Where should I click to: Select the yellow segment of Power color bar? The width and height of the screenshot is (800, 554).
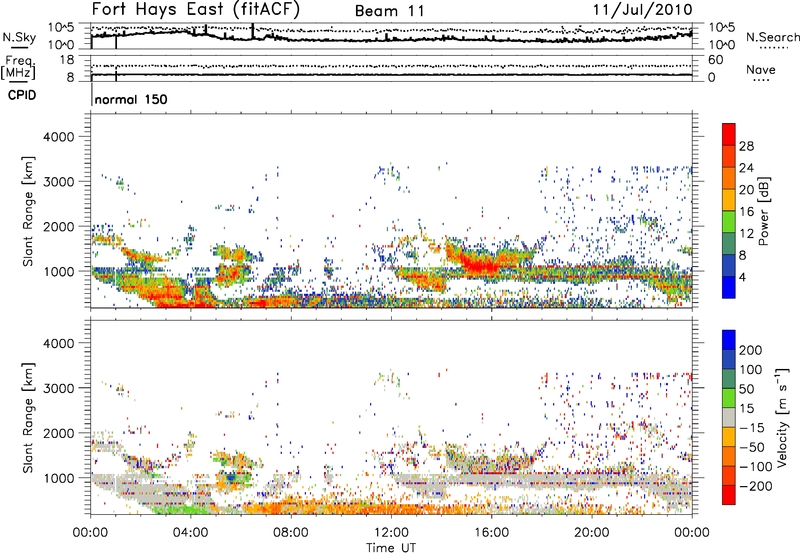point(729,200)
